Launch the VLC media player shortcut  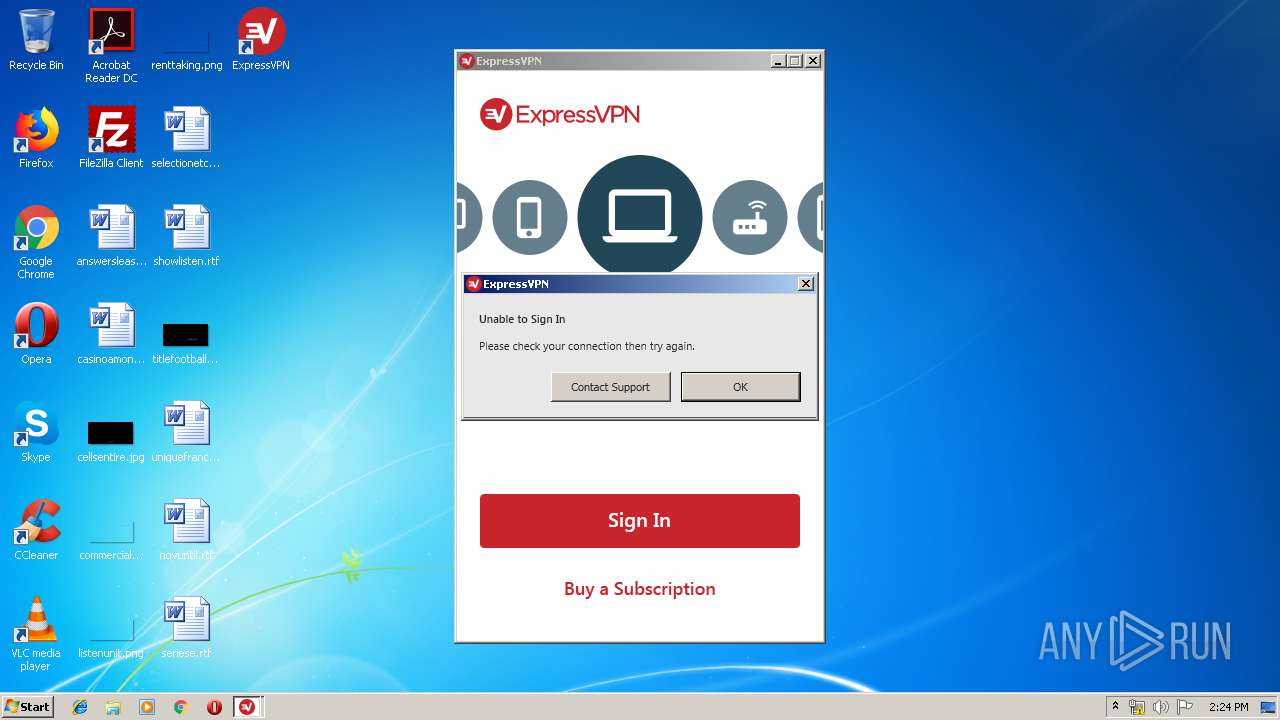point(36,634)
